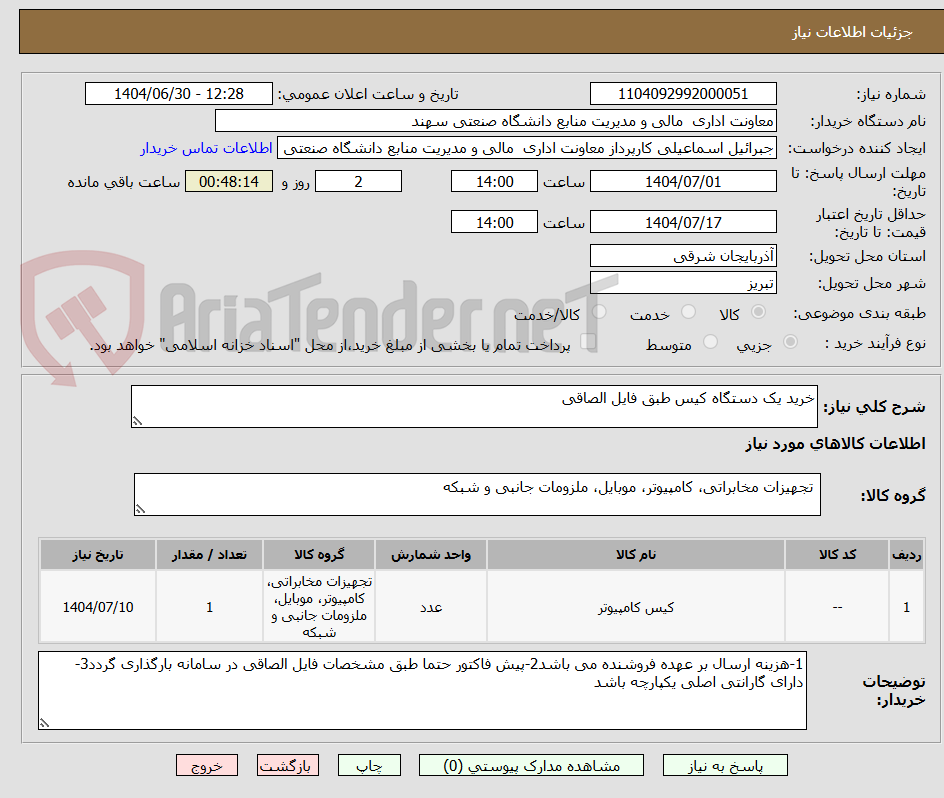Click the resize handle of گروه کالا textbox
The image size is (944, 798).
click(x=142, y=506)
